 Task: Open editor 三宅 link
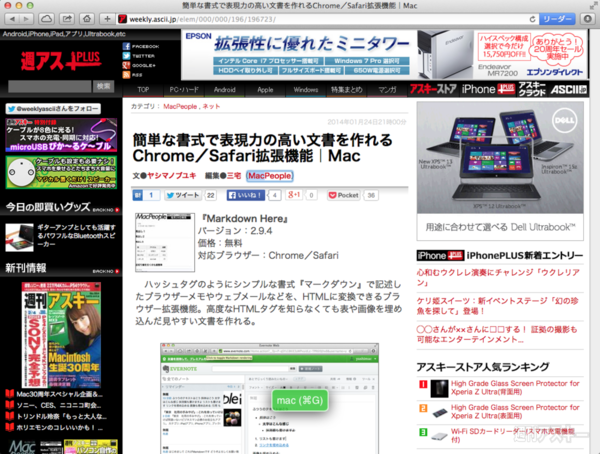tap(234, 176)
